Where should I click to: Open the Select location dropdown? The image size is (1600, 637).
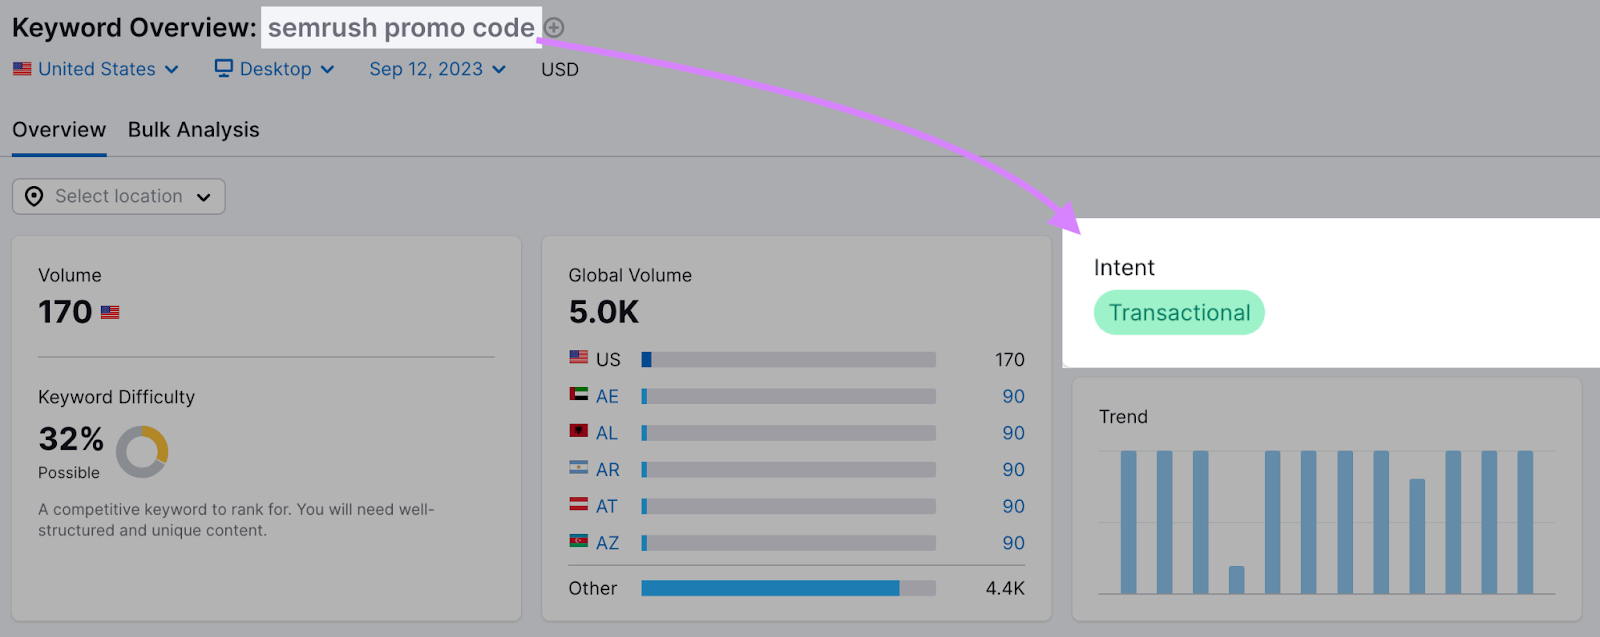click(119, 196)
